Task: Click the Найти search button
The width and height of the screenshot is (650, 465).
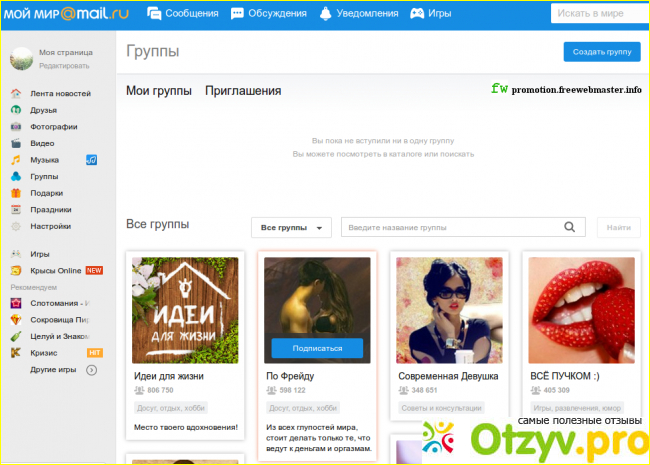Action: pos(618,228)
